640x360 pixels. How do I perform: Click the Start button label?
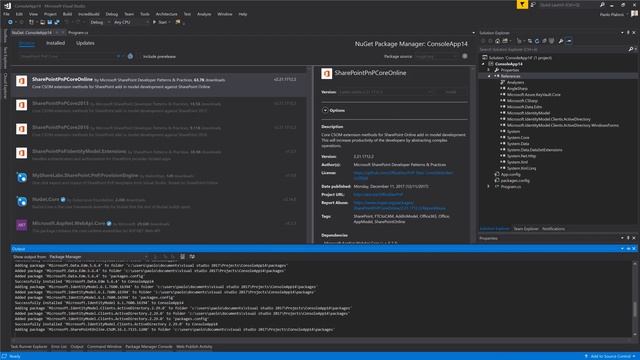(162, 22)
